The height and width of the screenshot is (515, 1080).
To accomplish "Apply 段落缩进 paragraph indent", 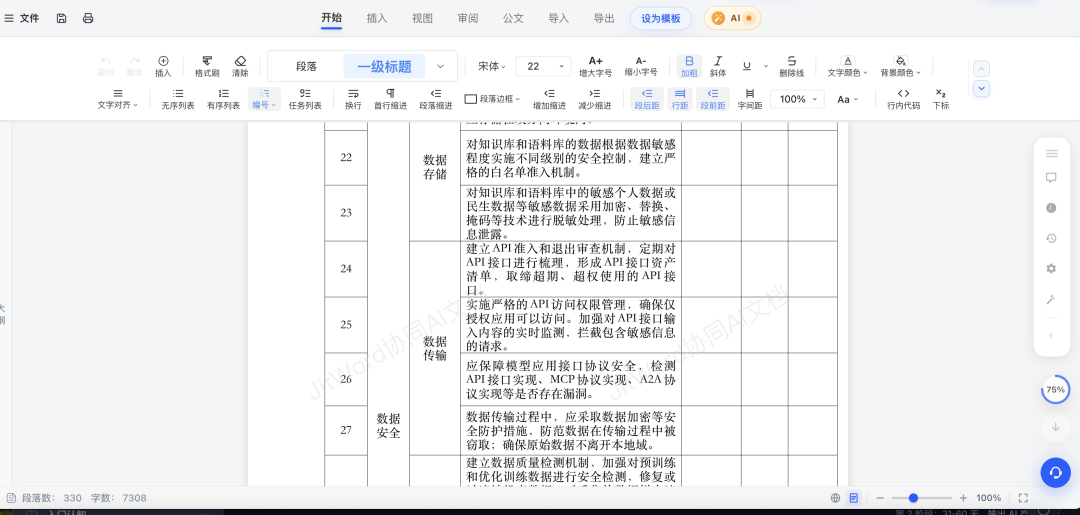I will click(x=435, y=99).
